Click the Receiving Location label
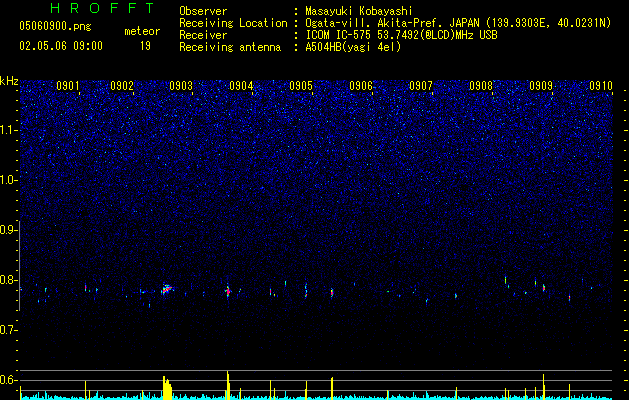This screenshot has width=629, height=400. (233, 23)
